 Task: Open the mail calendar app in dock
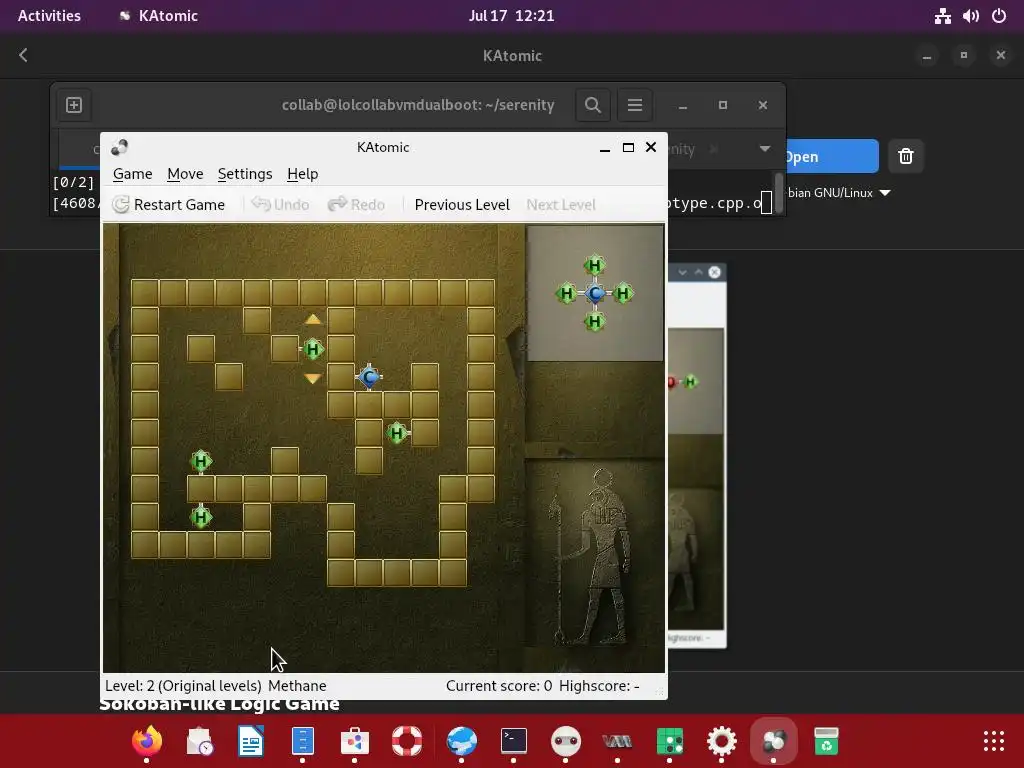coord(199,741)
